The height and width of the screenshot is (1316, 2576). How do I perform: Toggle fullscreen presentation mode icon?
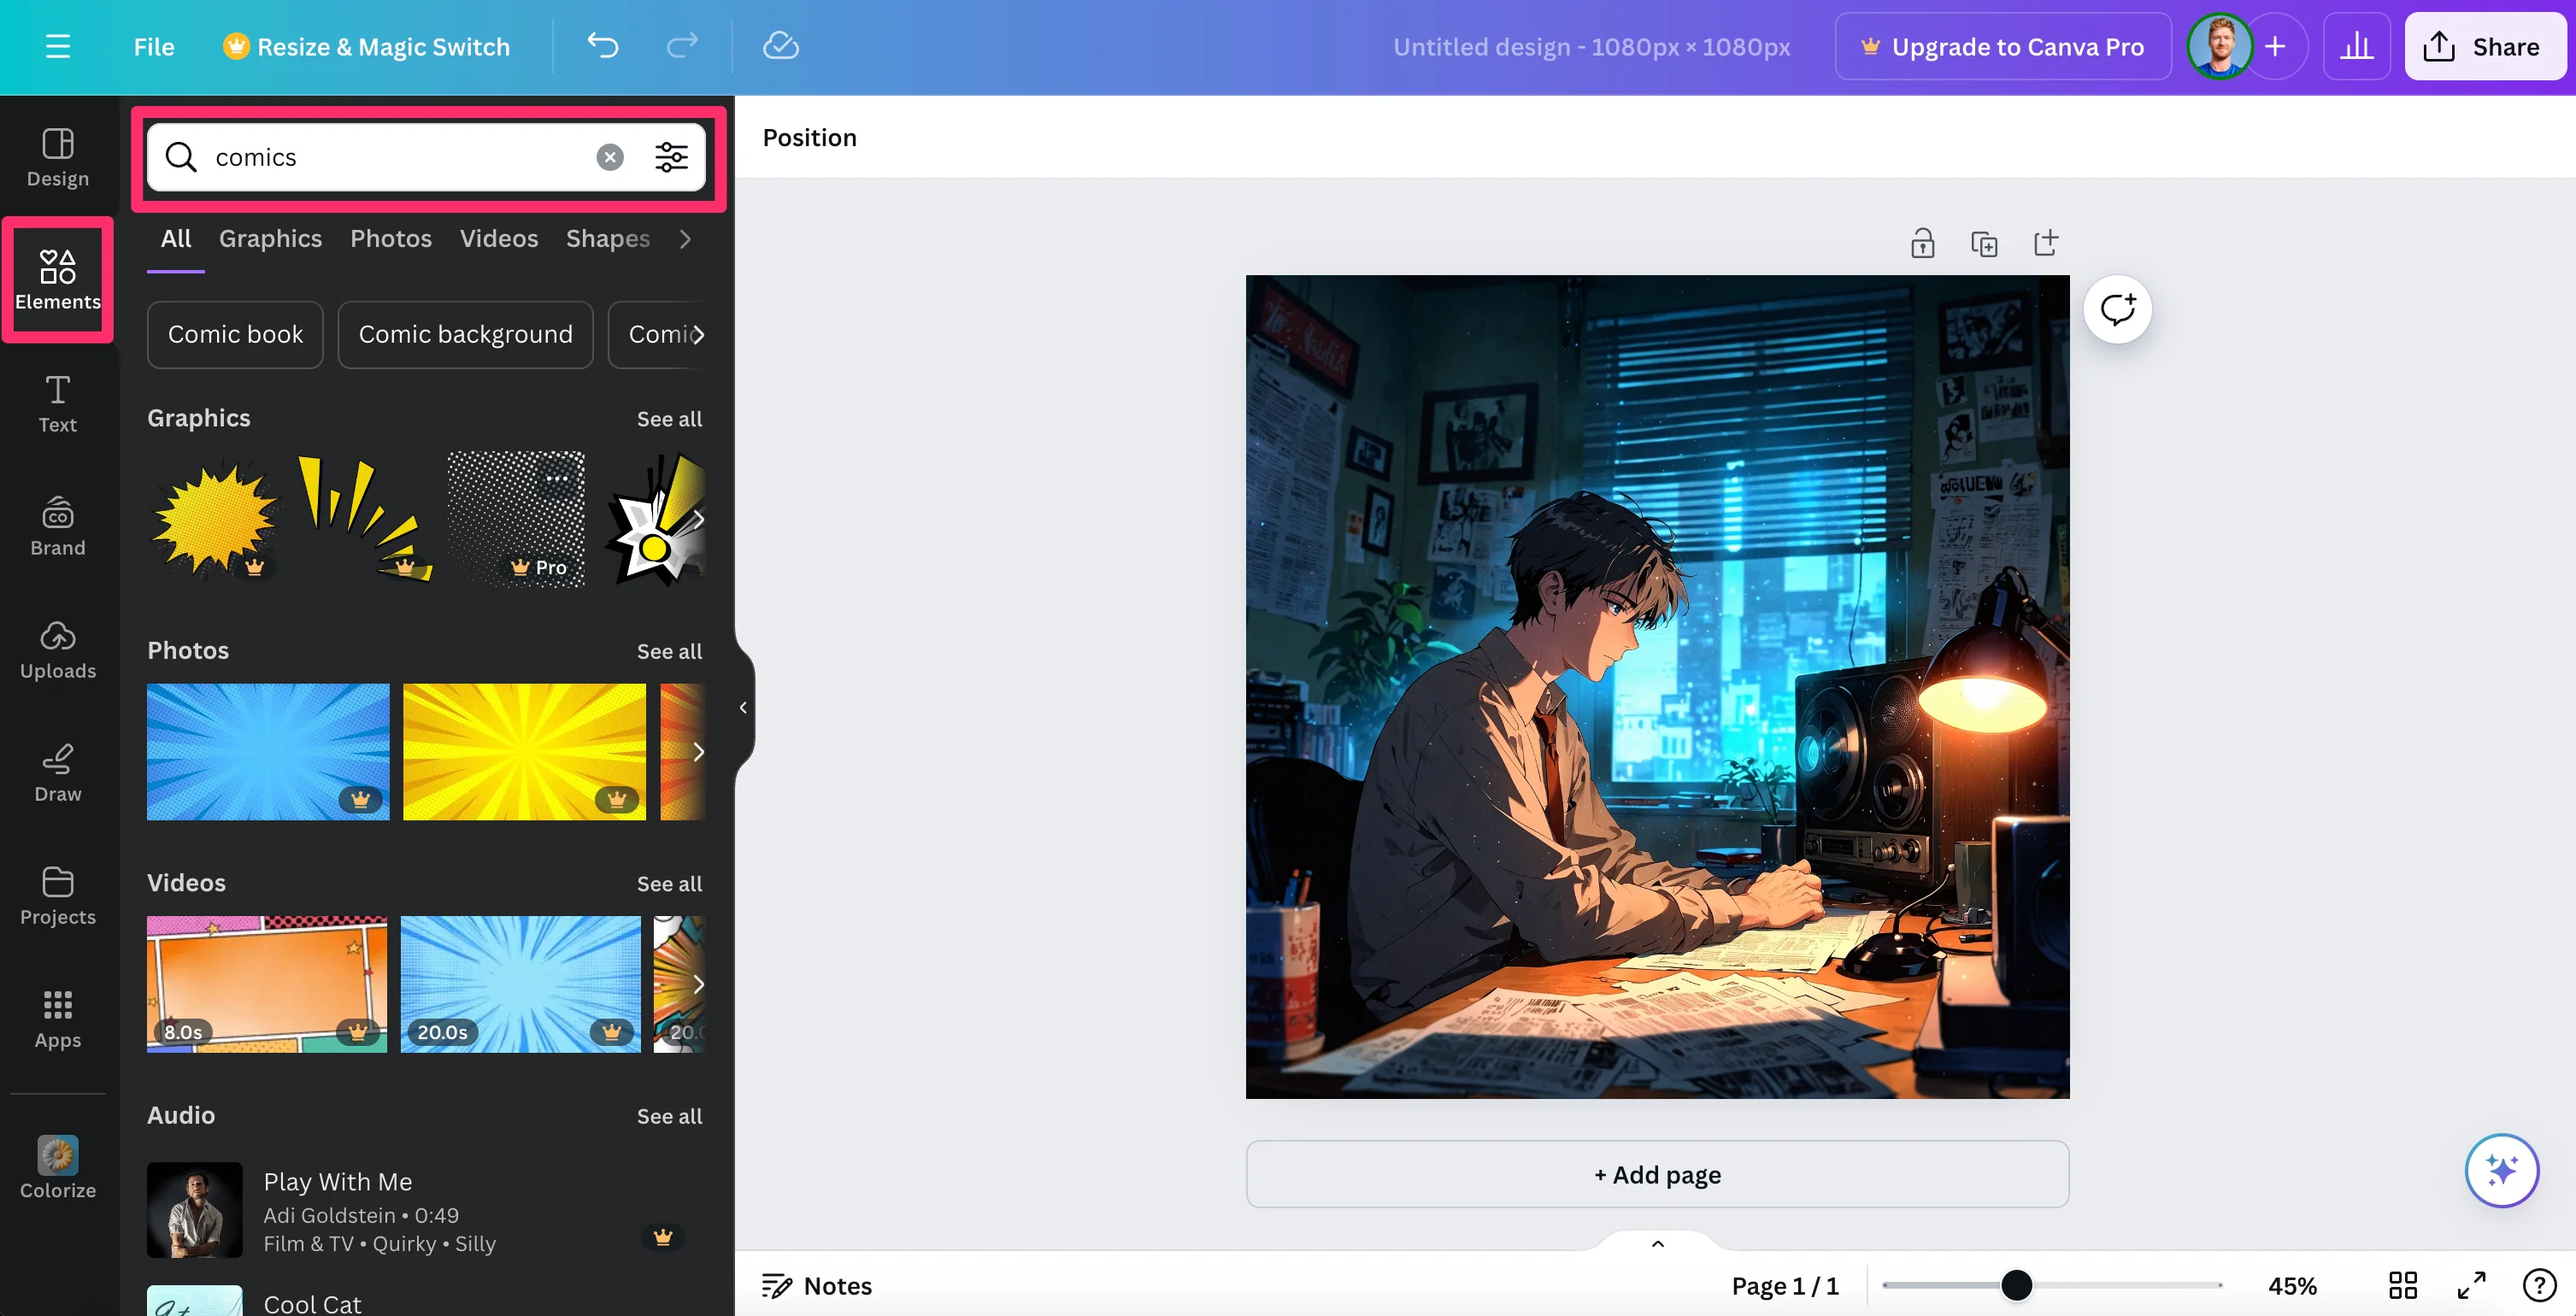click(2471, 1285)
